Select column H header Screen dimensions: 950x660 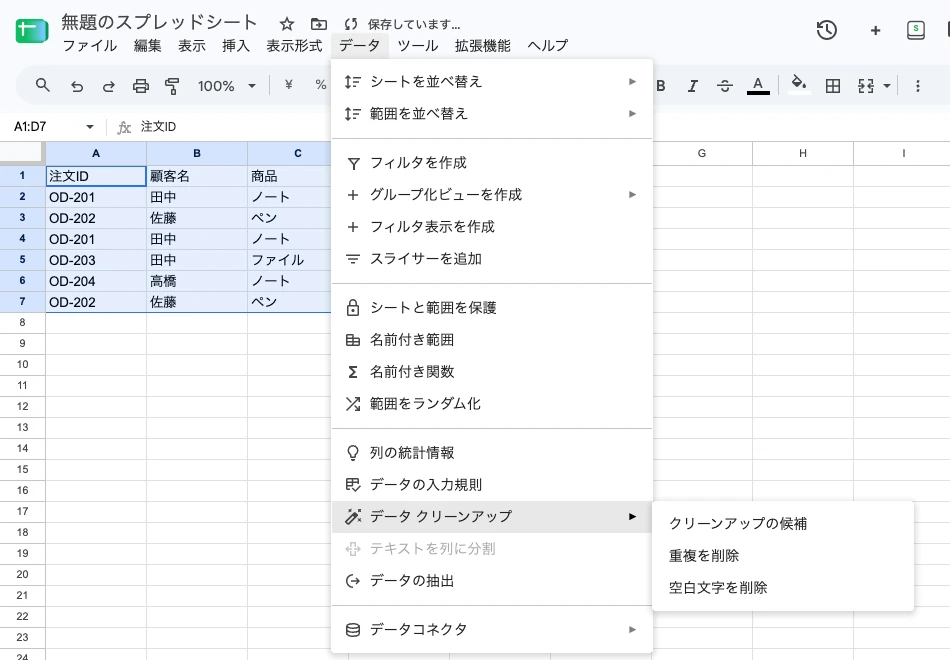(x=803, y=153)
